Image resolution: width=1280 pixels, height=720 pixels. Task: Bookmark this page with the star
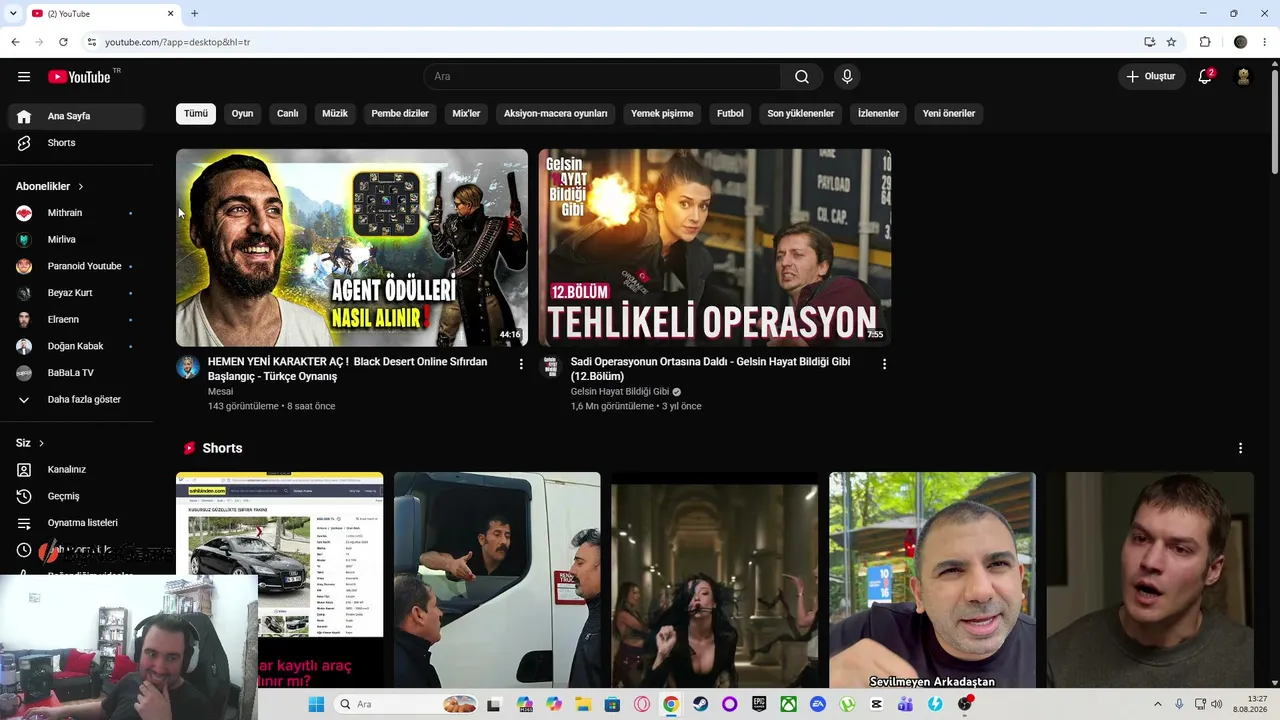[x=1171, y=42]
